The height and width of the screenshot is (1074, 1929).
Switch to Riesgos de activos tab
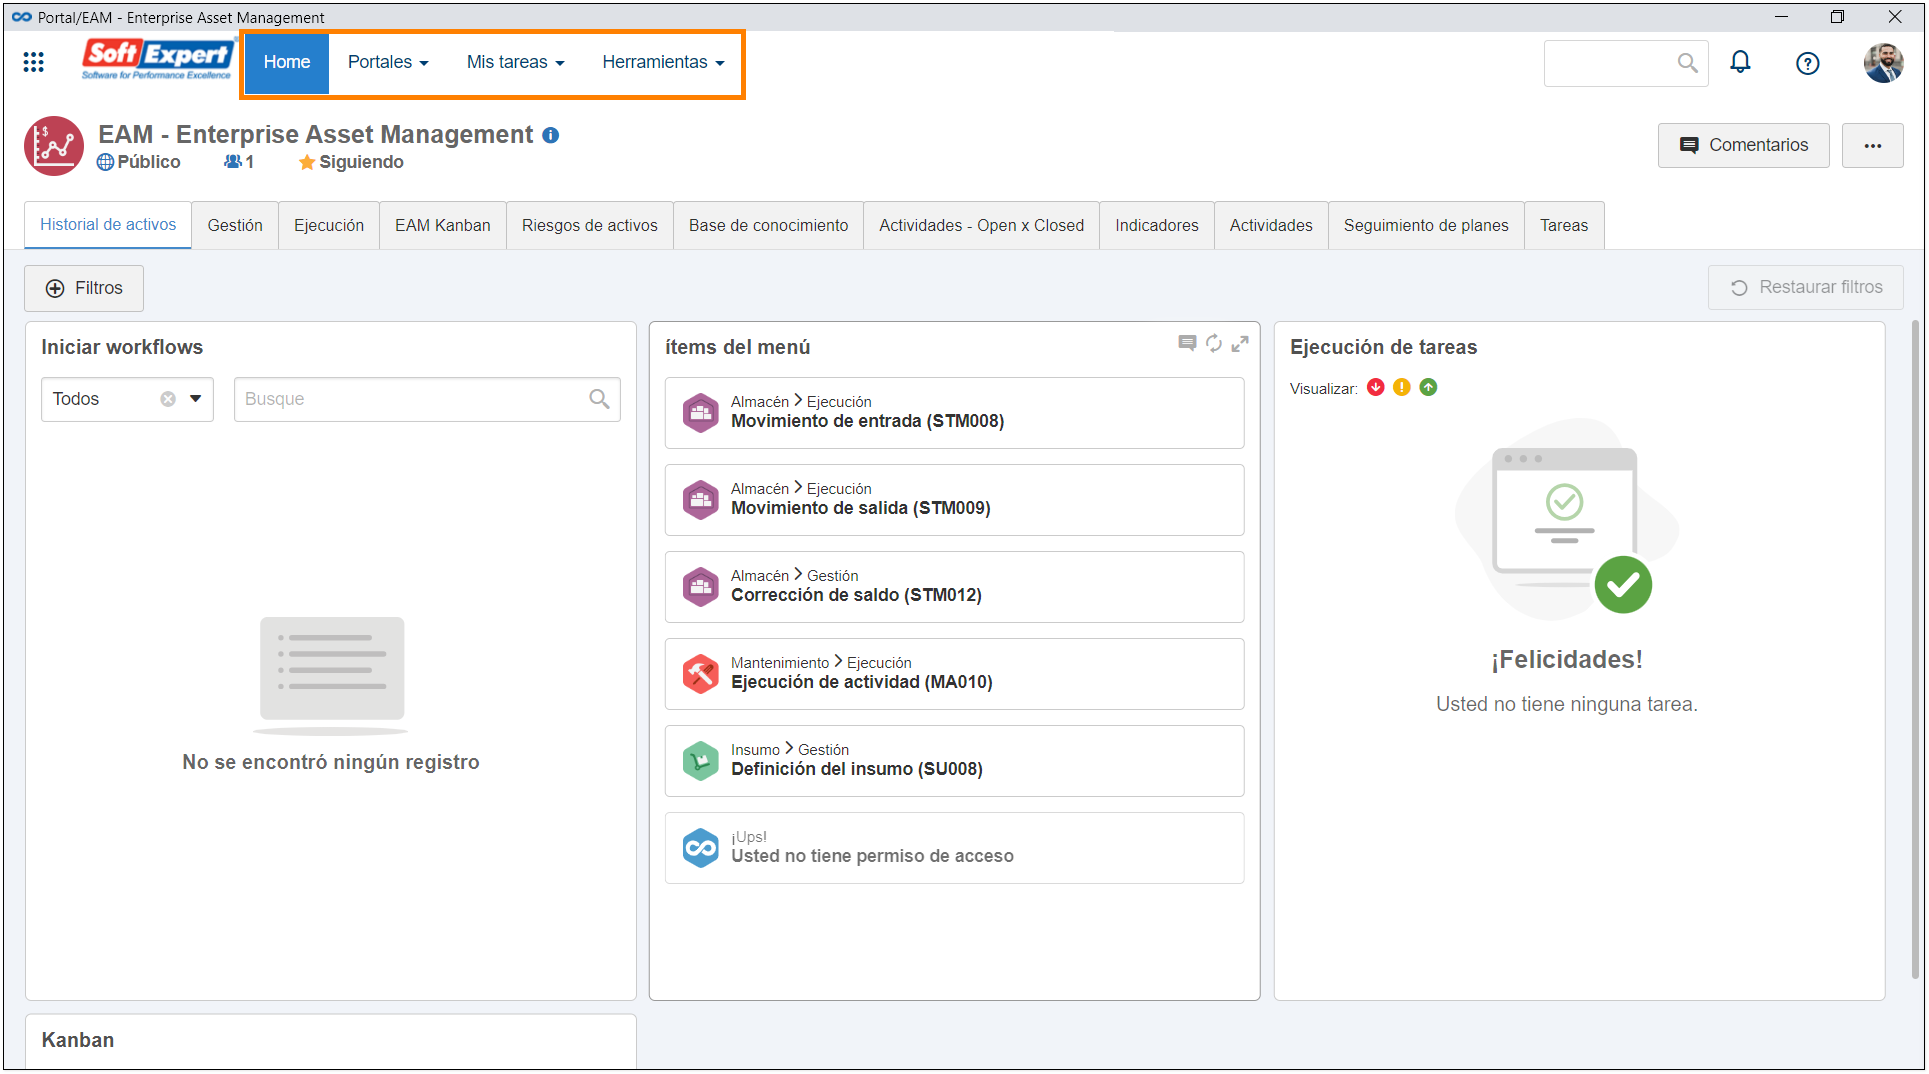[x=590, y=226]
